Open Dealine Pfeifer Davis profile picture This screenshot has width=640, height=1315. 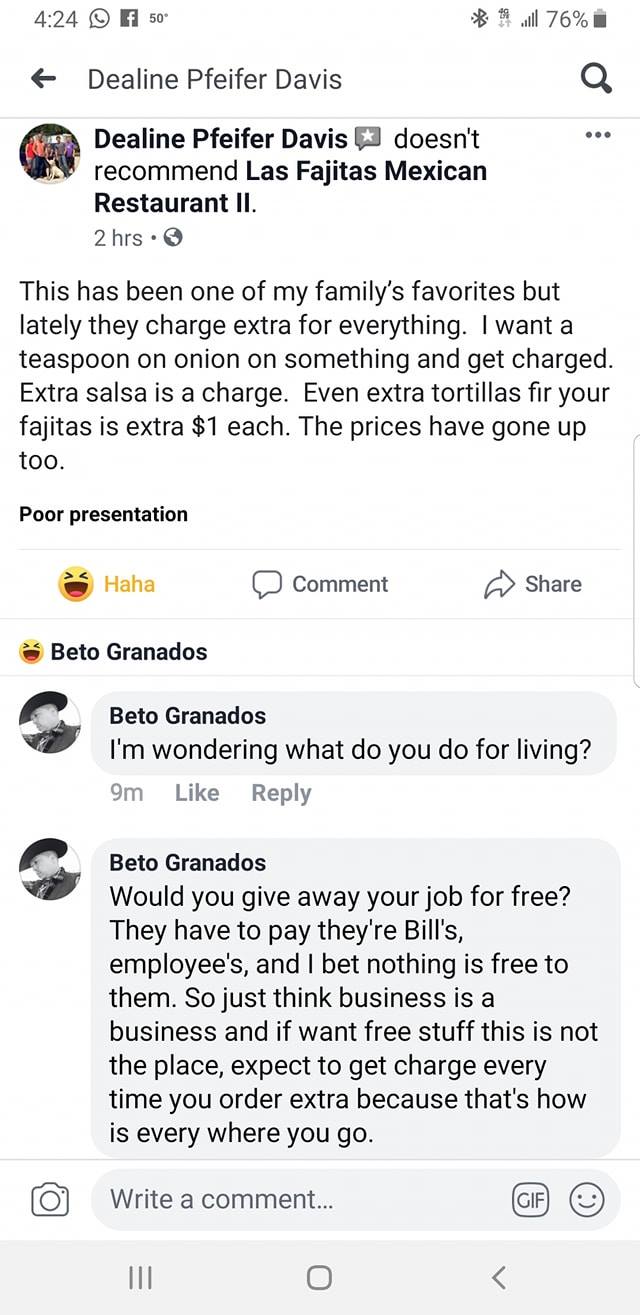50,154
